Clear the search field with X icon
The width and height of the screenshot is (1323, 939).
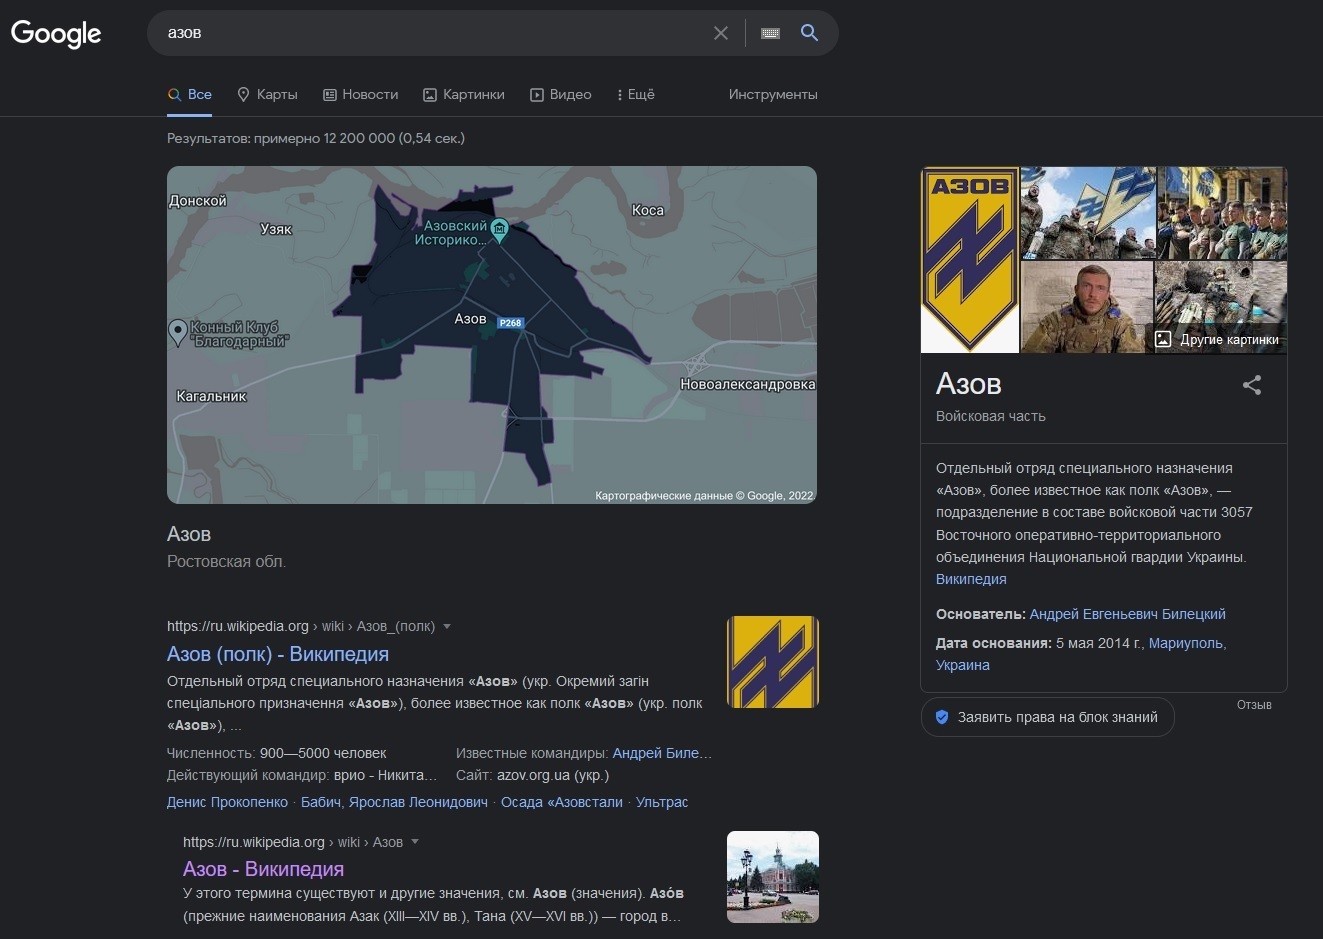point(720,33)
